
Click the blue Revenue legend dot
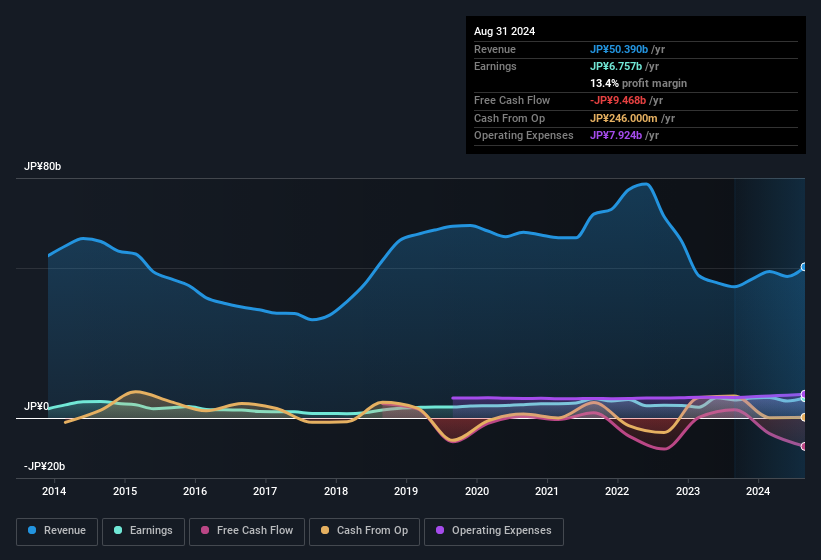(32, 531)
